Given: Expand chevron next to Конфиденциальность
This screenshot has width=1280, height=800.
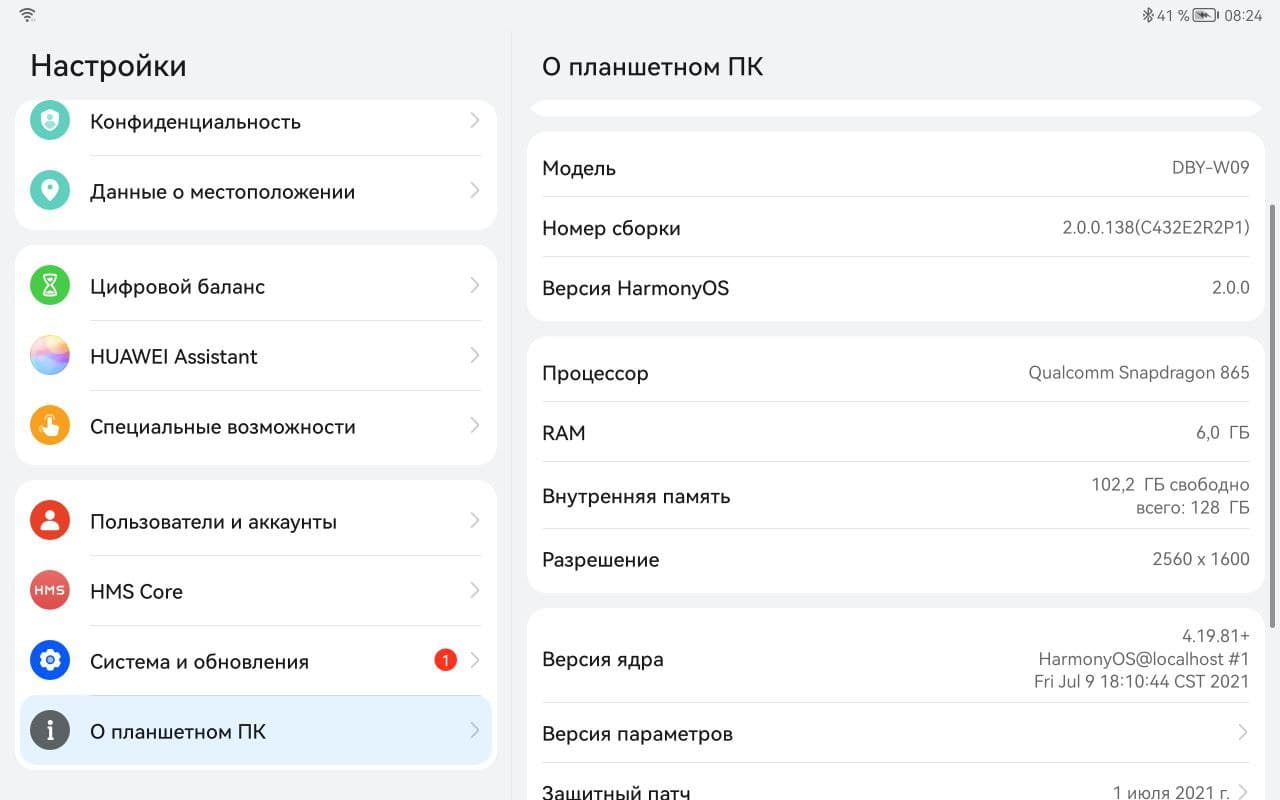Looking at the screenshot, I should coord(474,121).
